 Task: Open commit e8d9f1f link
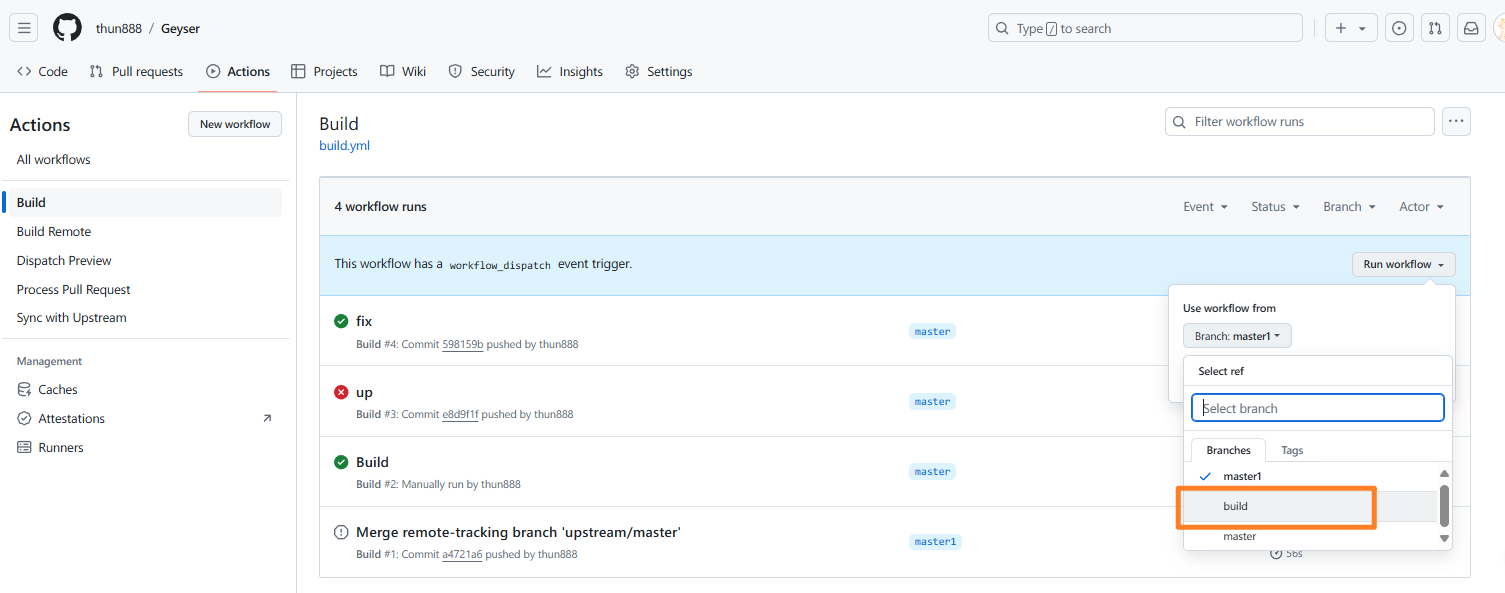tap(460, 414)
